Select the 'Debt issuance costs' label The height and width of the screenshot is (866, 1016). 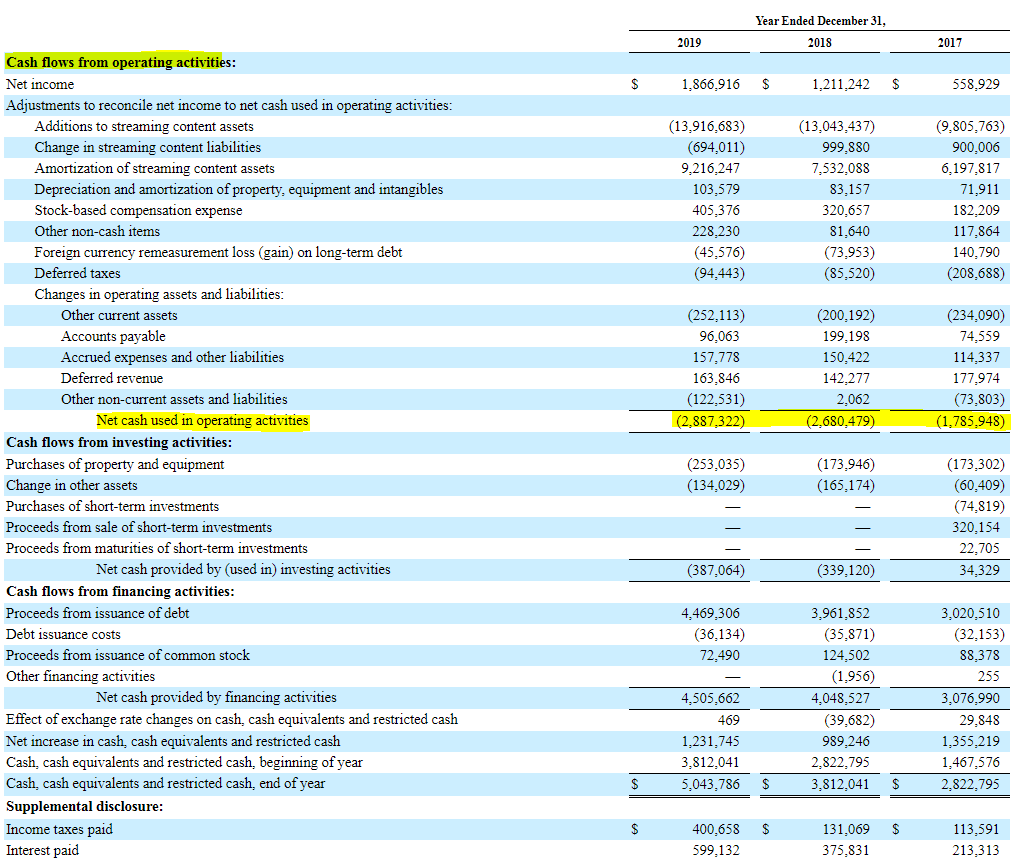point(63,634)
